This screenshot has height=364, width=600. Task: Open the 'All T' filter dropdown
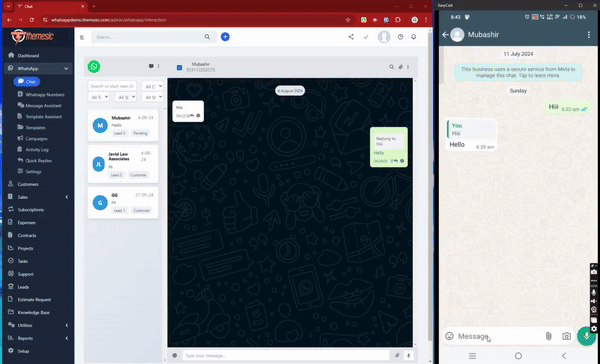click(x=99, y=97)
